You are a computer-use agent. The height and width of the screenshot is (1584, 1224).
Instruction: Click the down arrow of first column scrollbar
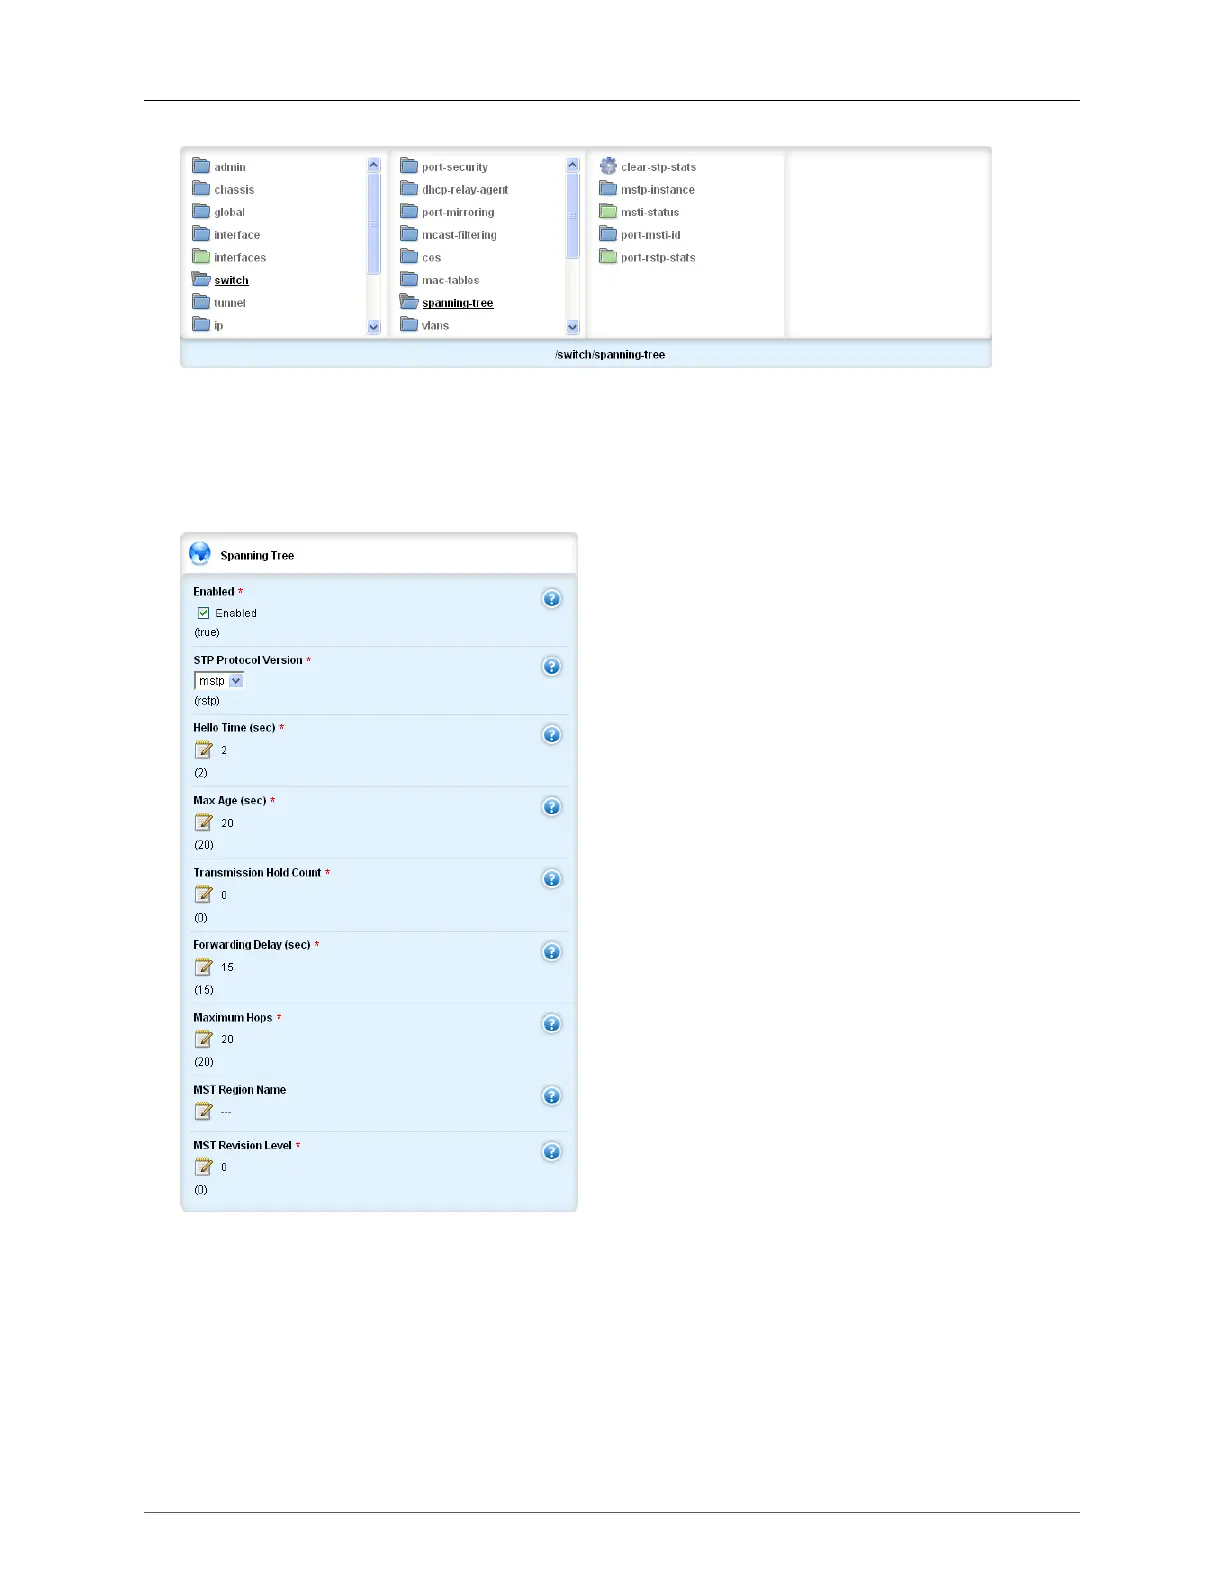(374, 326)
